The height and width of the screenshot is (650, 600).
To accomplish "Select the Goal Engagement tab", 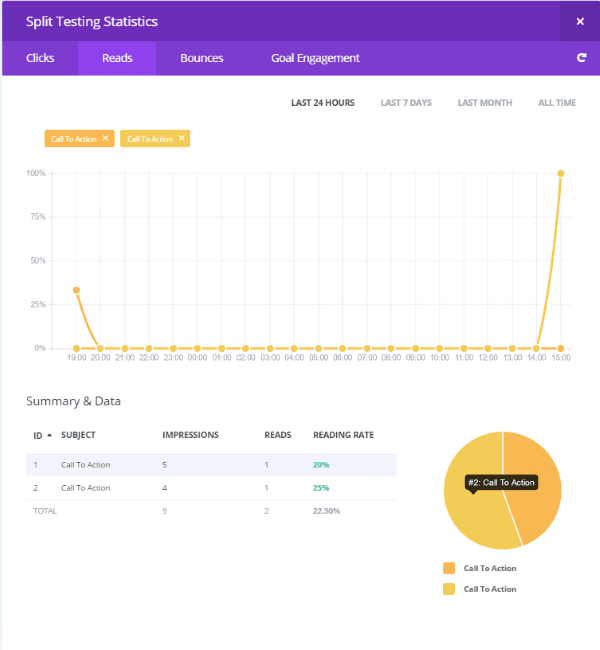I will (x=315, y=58).
